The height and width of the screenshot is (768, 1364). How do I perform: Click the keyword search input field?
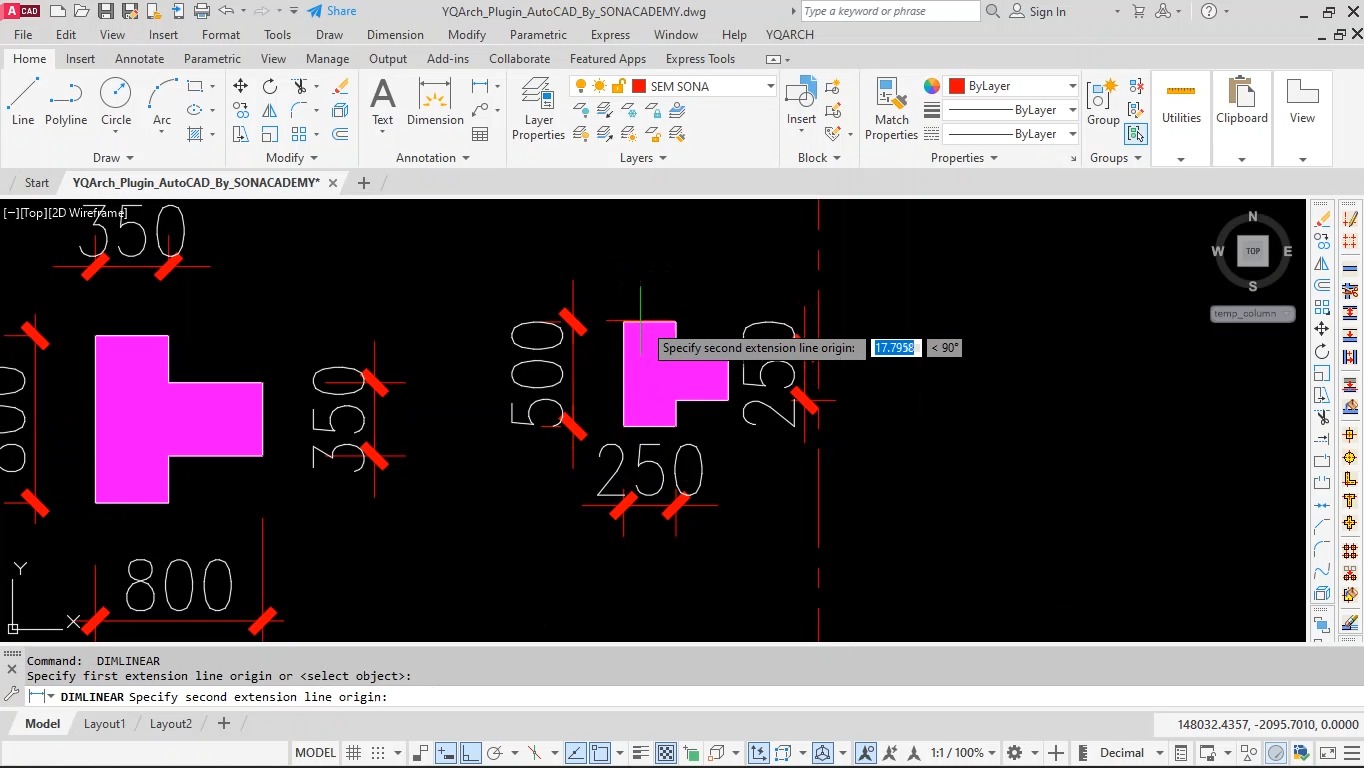[890, 11]
